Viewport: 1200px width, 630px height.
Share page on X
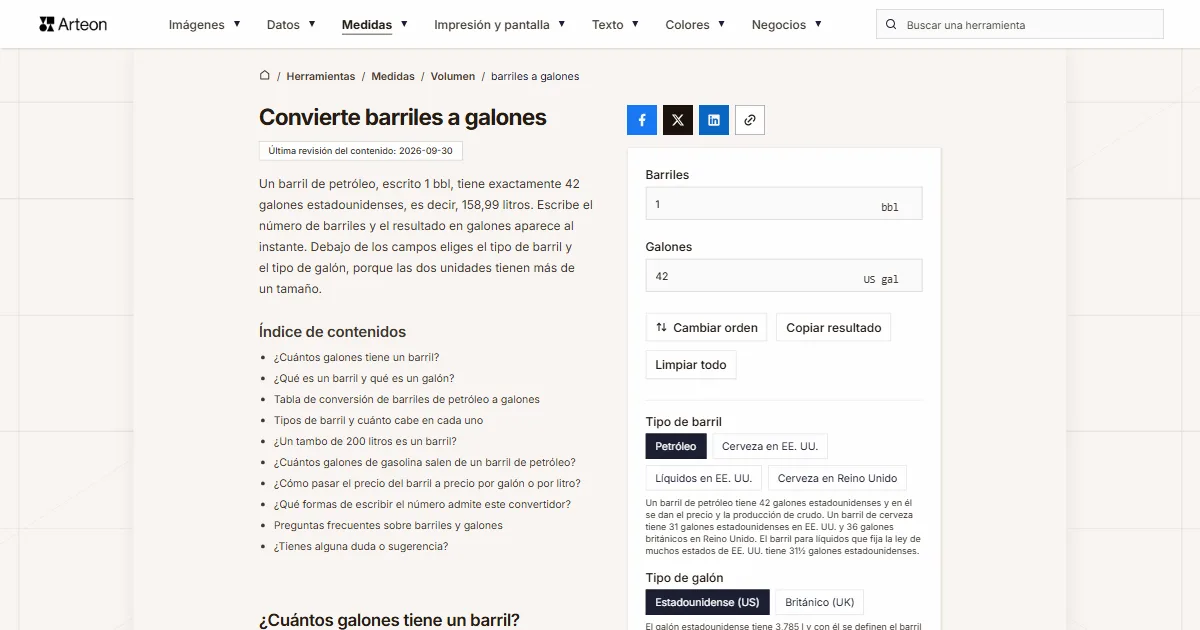pyautogui.click(x=678, y=120)
